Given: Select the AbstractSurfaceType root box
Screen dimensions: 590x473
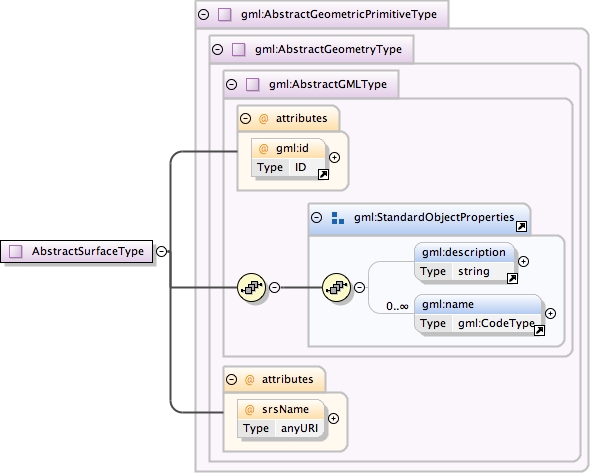Looking at the screenshot, I should click(77, 251).
